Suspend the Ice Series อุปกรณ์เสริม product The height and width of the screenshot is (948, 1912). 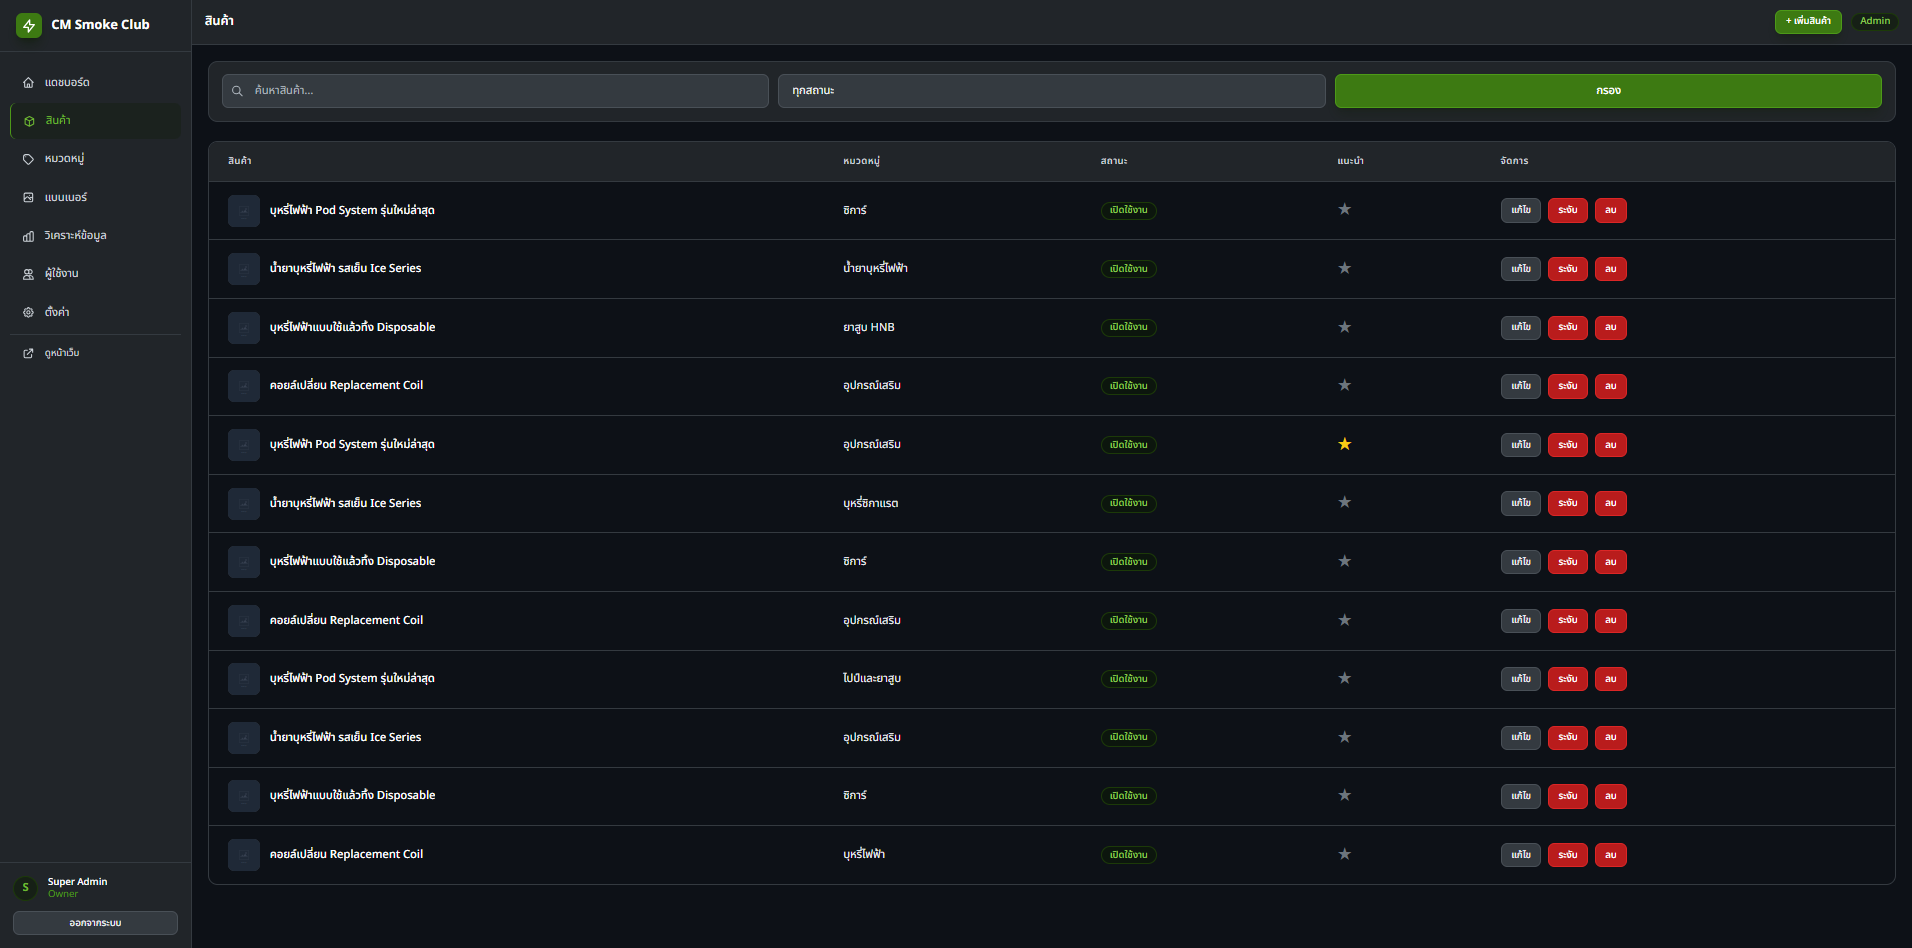coord(1568,737)
